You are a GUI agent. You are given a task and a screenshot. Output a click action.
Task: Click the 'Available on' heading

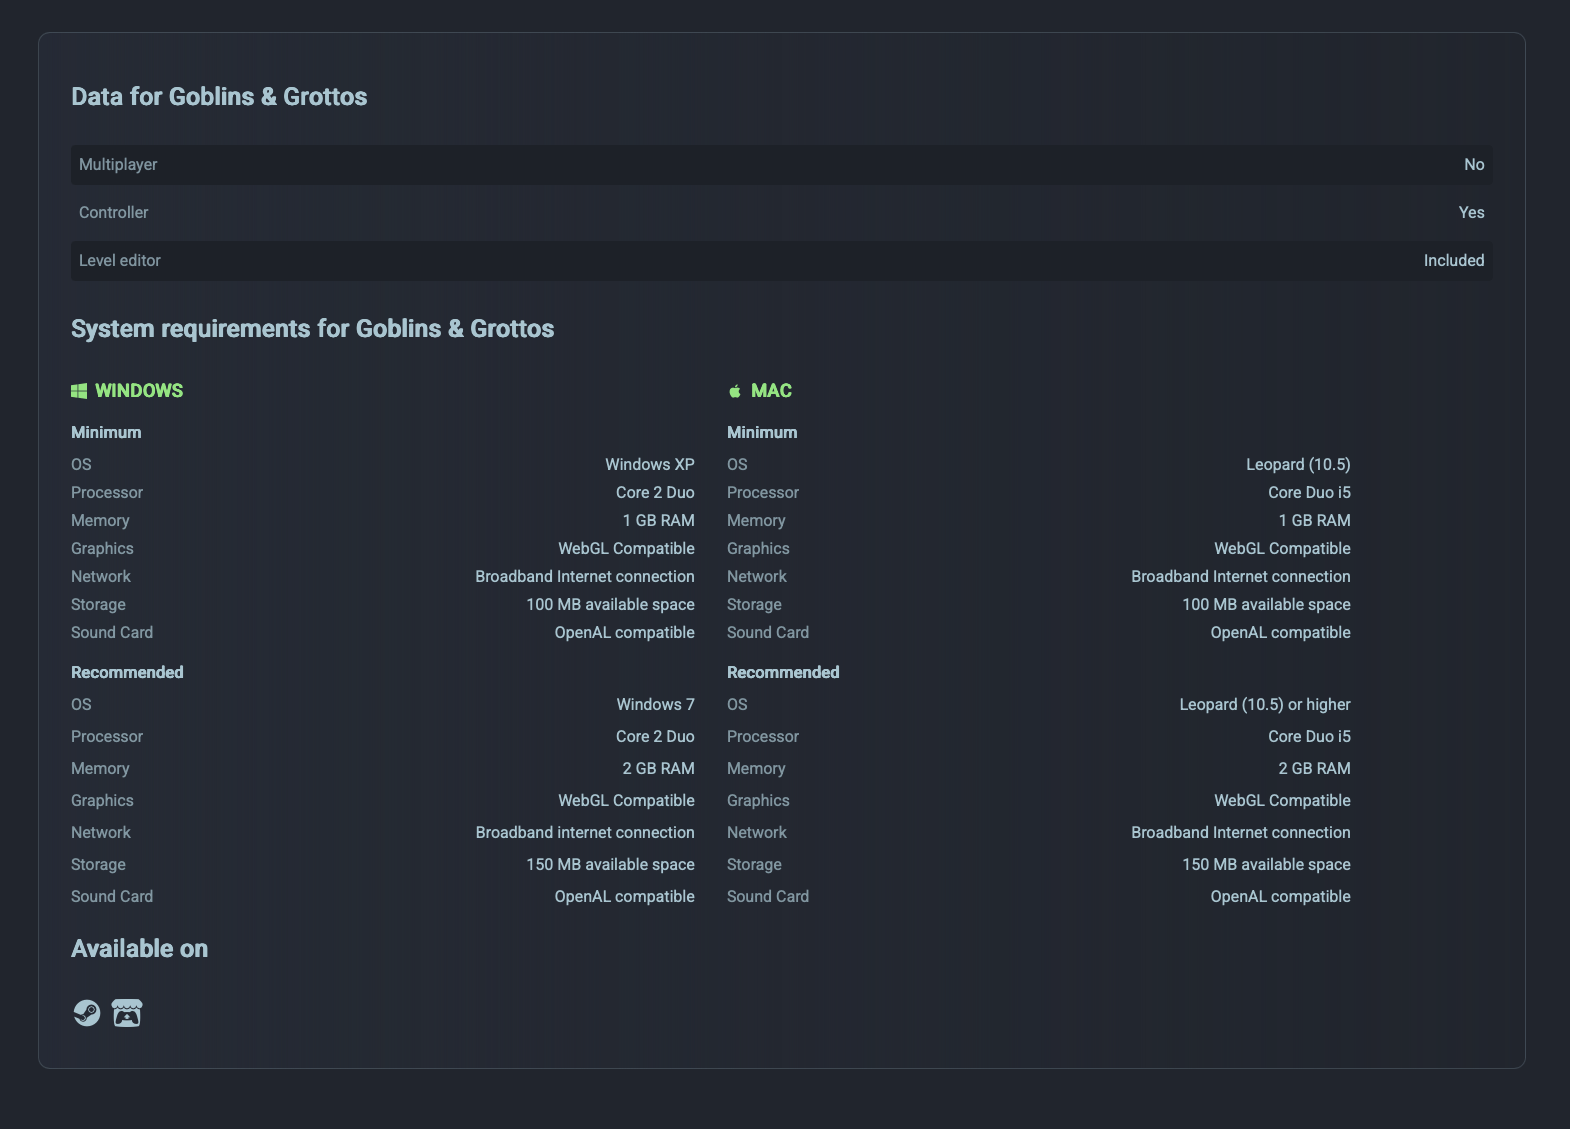click(139, 948)
